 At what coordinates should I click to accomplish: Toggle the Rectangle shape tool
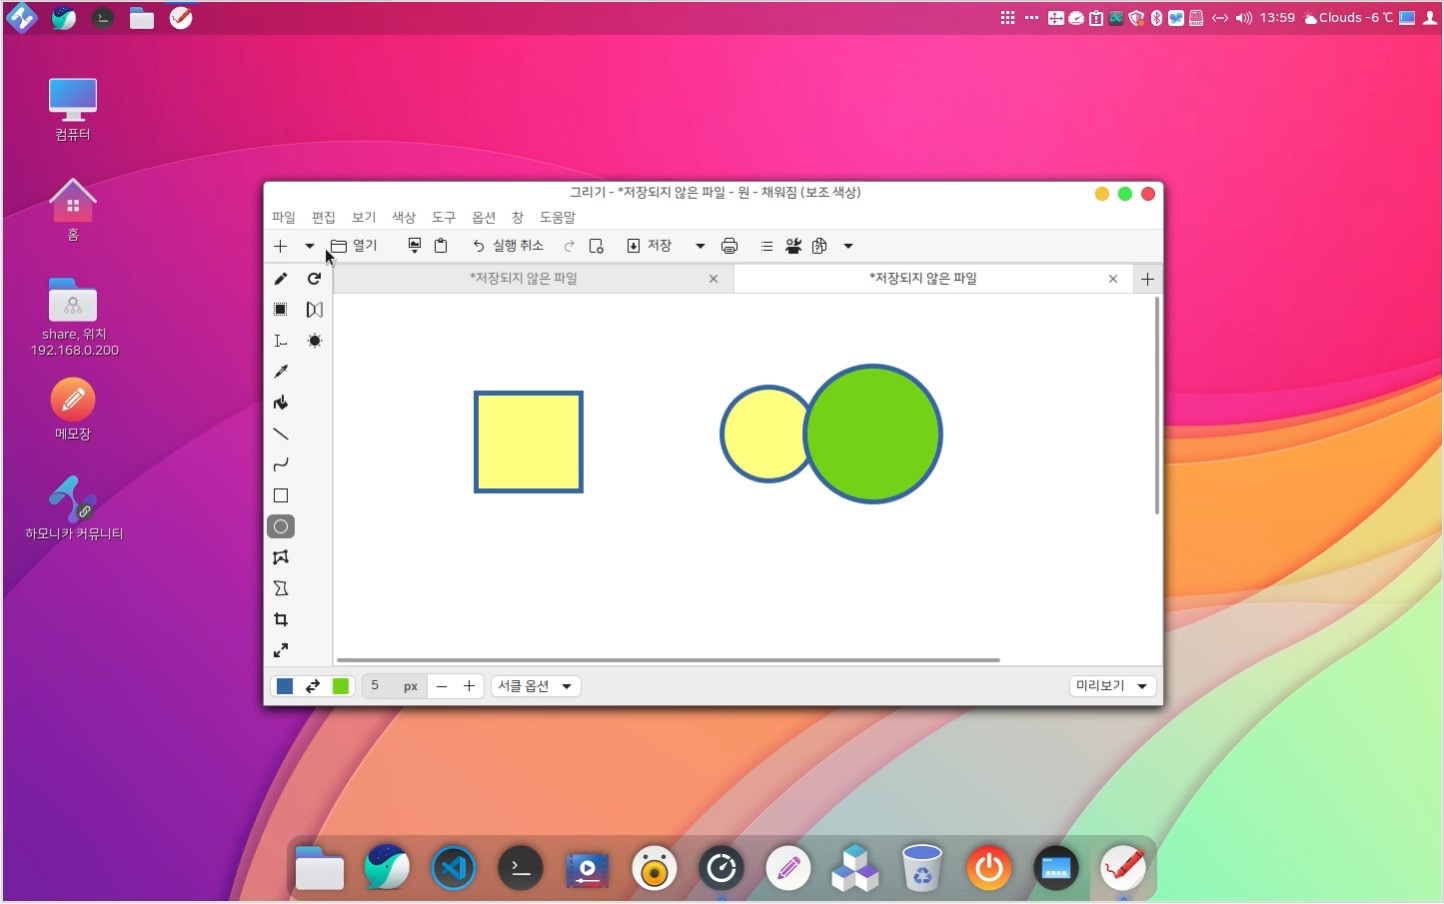pyautogui.click(x=281, y=496)
